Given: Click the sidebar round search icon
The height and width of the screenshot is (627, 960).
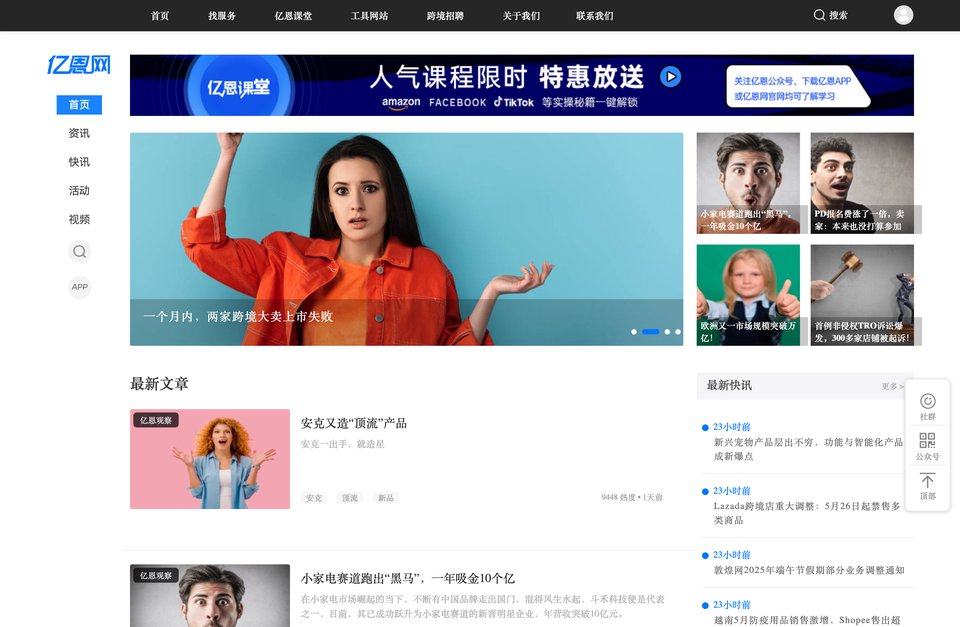Looking at the screenshot, I should click(80, 252).
